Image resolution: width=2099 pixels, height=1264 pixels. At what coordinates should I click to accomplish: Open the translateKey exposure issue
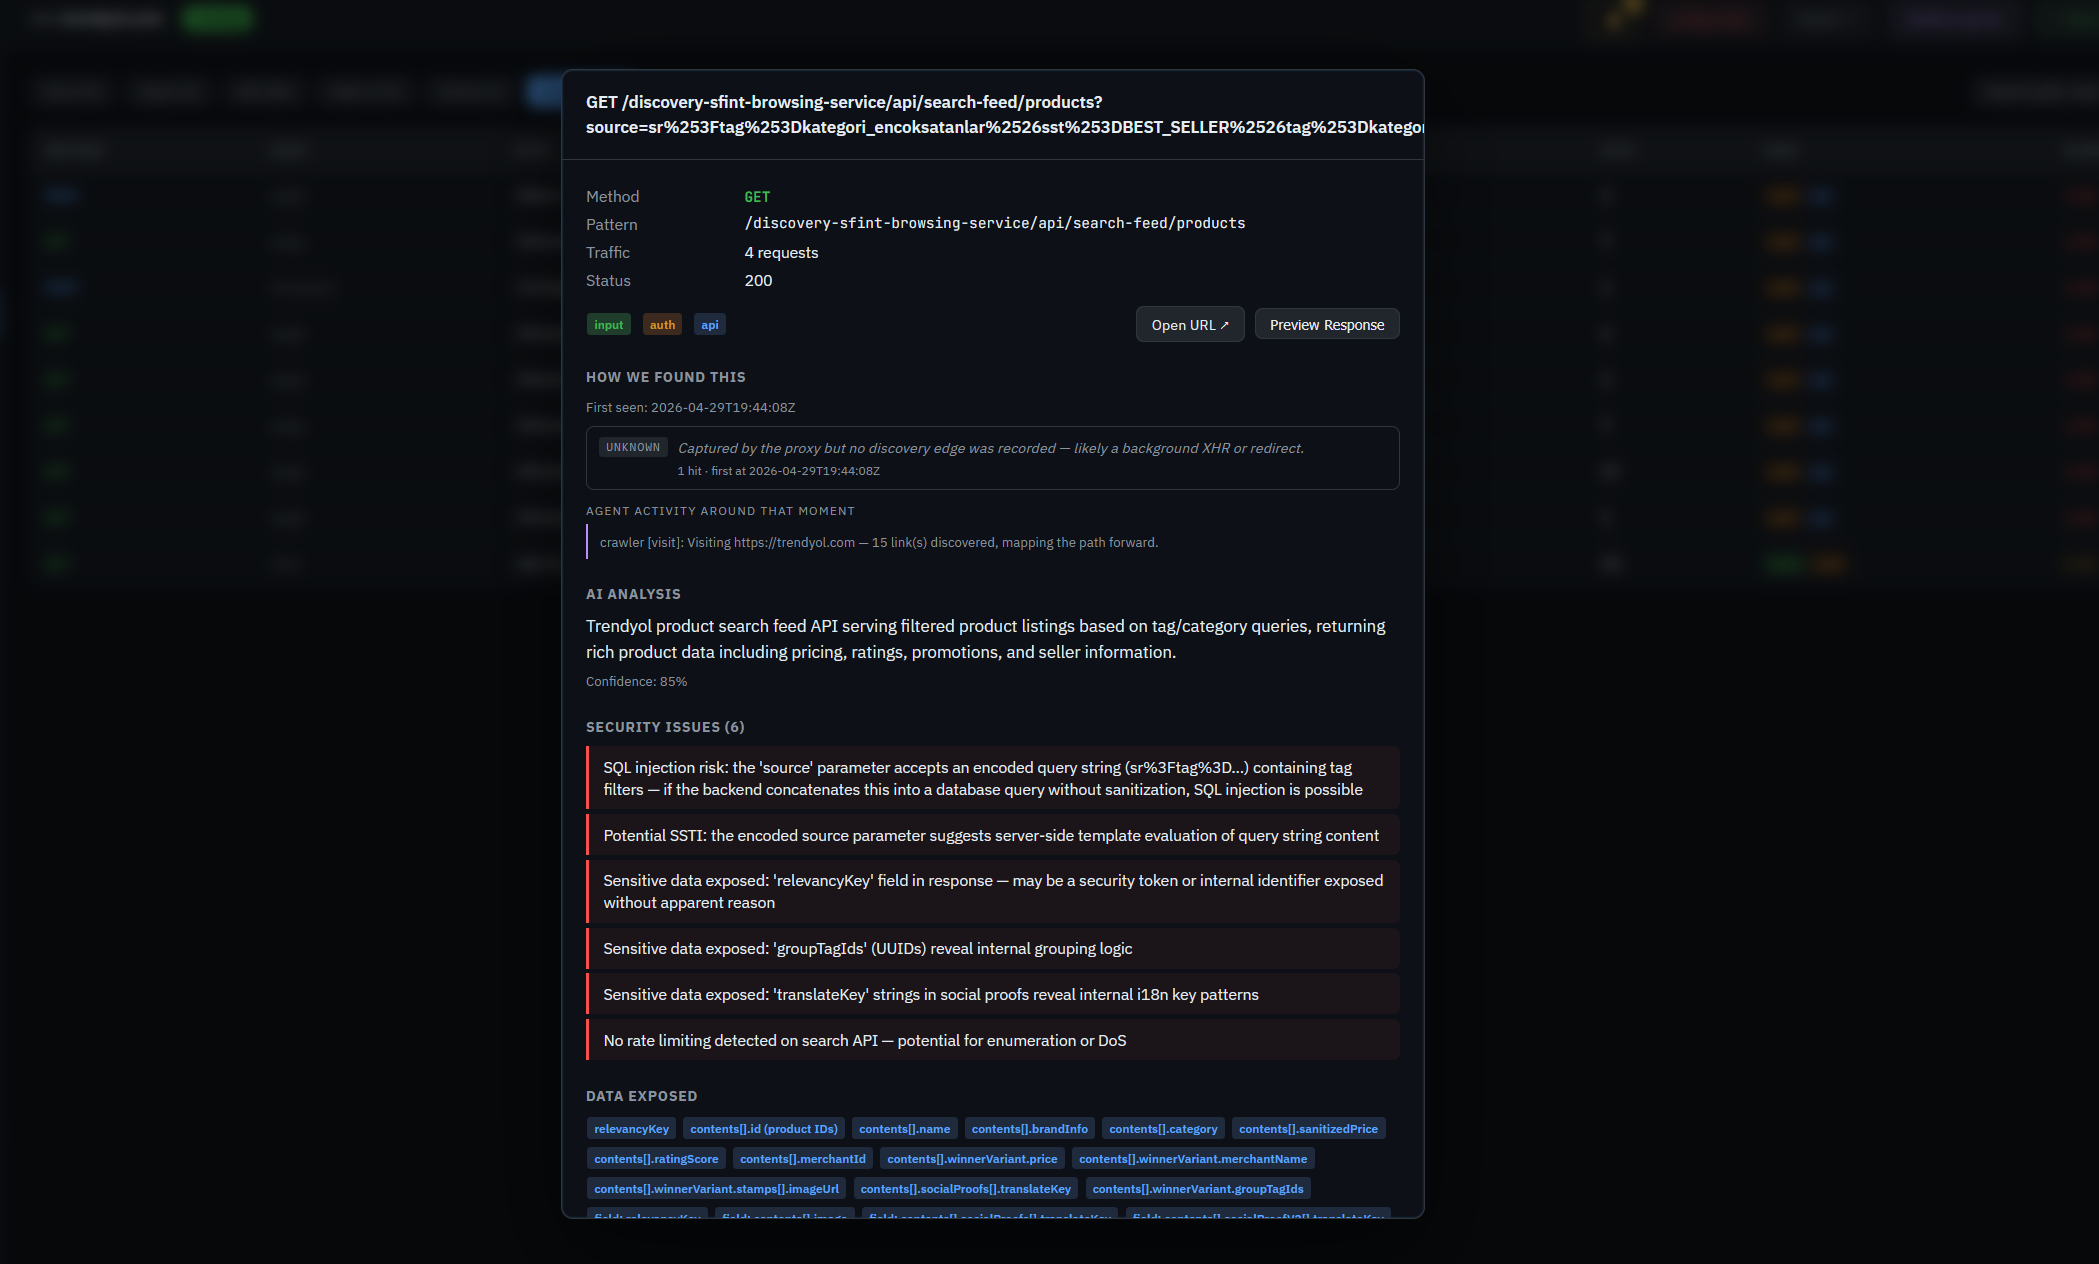point(993,995)
